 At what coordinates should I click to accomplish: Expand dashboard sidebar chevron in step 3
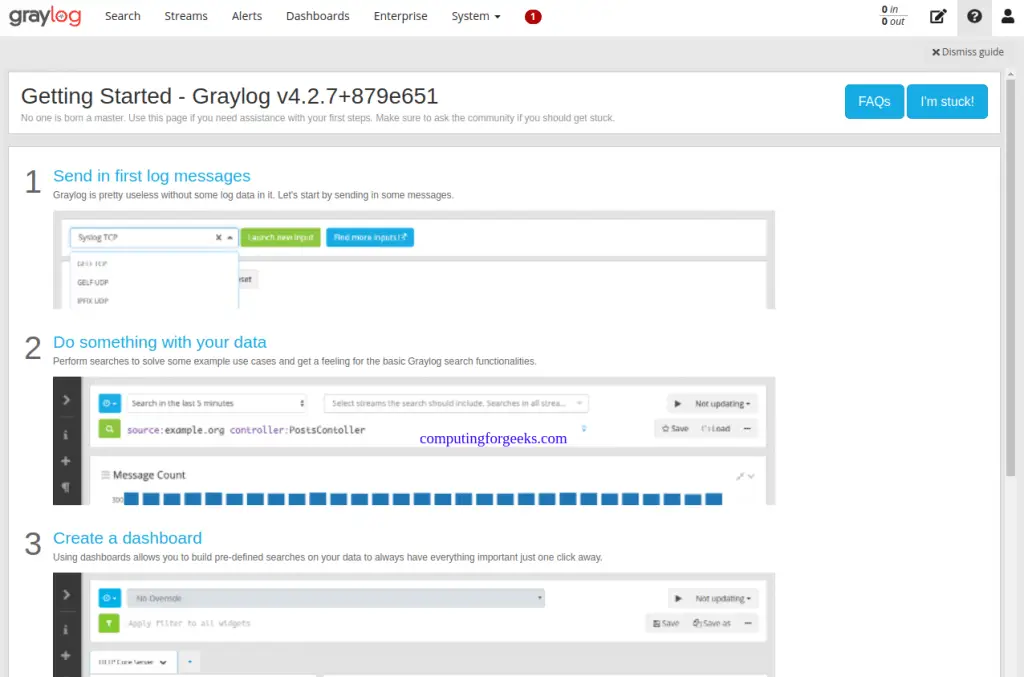[66, 595]
